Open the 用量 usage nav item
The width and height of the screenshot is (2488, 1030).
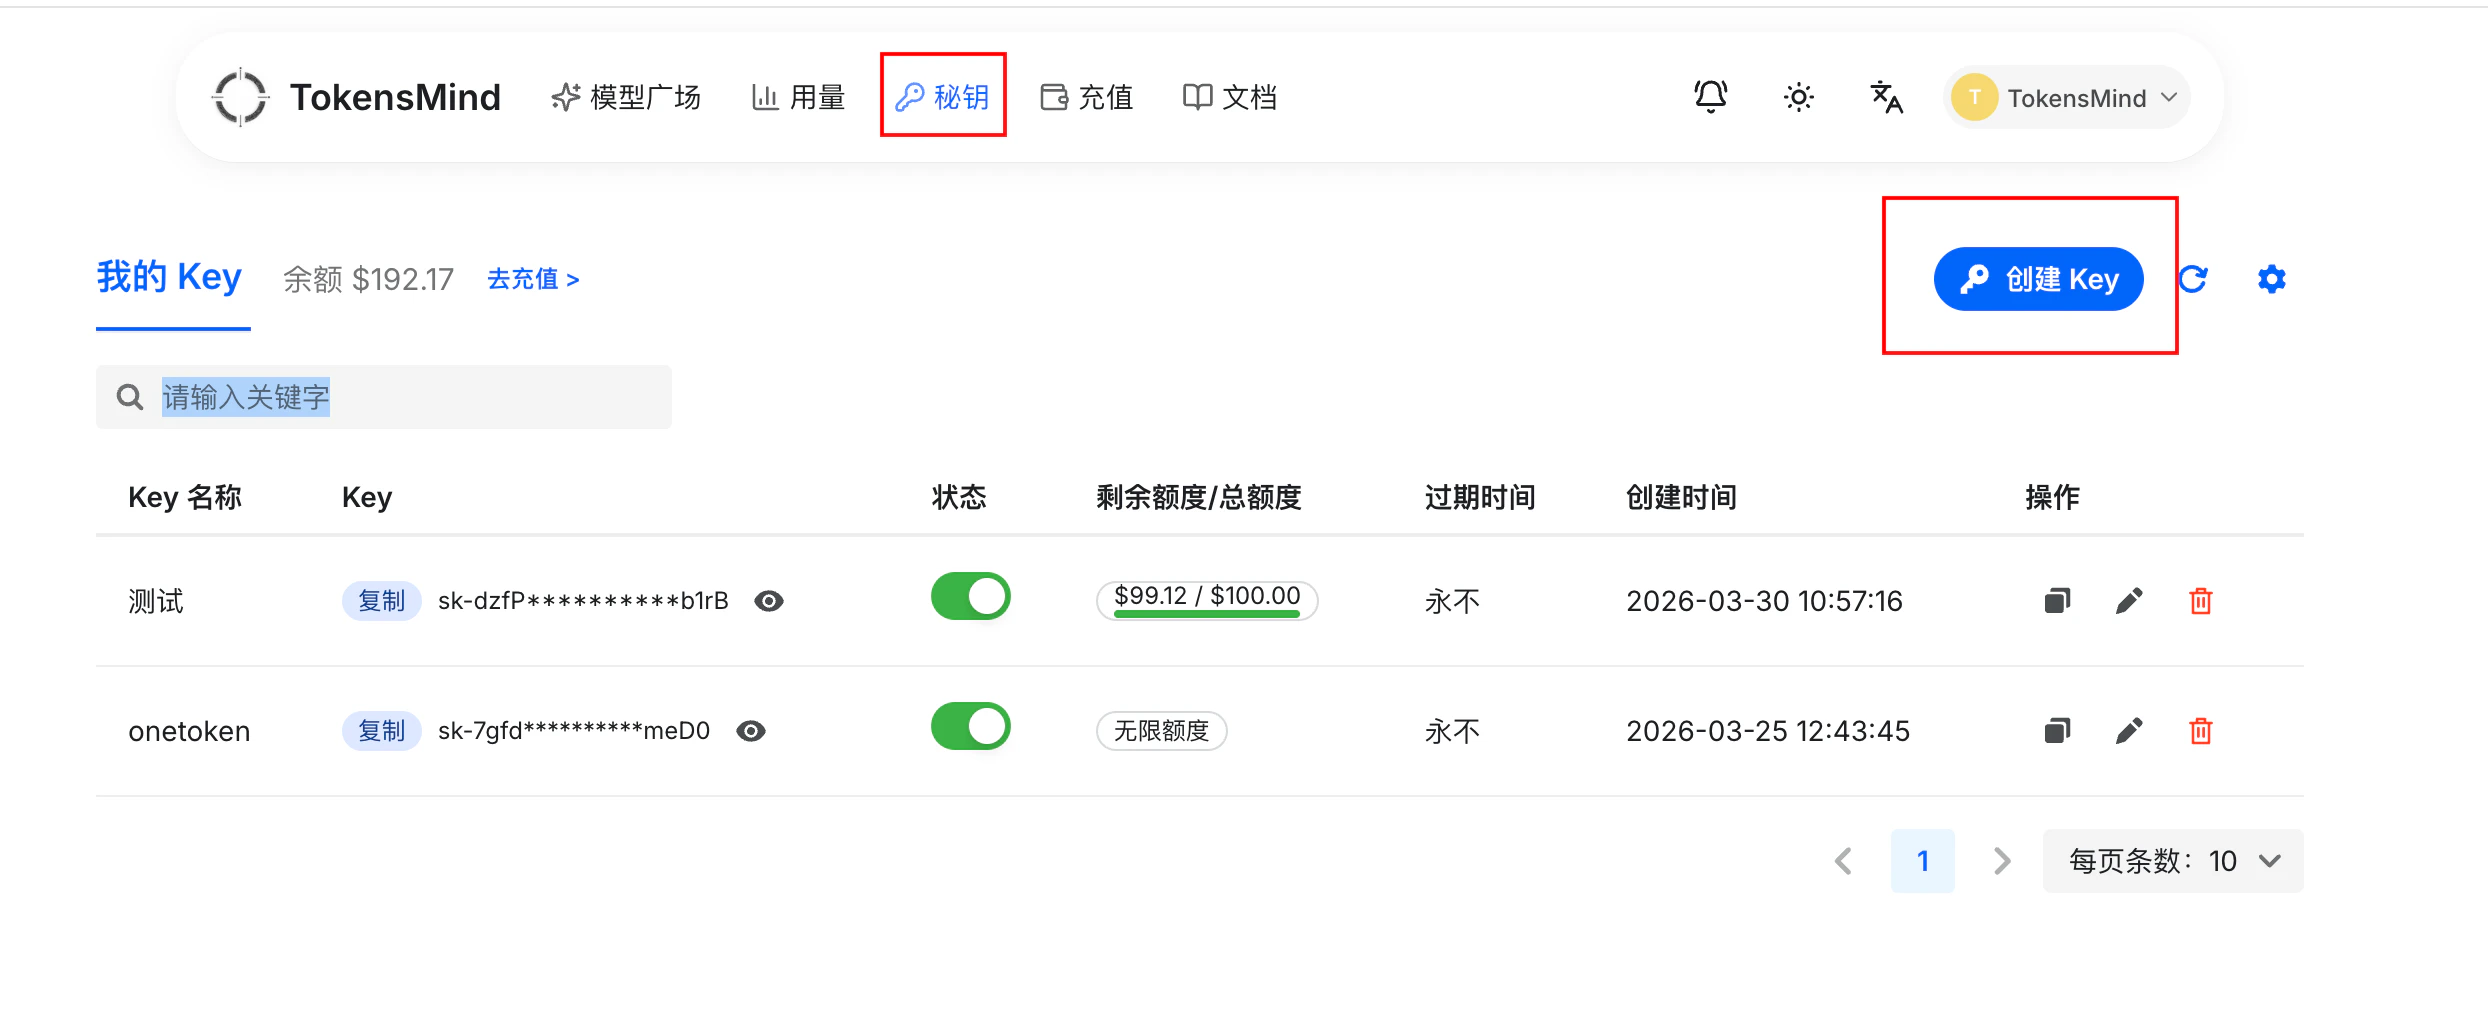(x=798, y=97)
